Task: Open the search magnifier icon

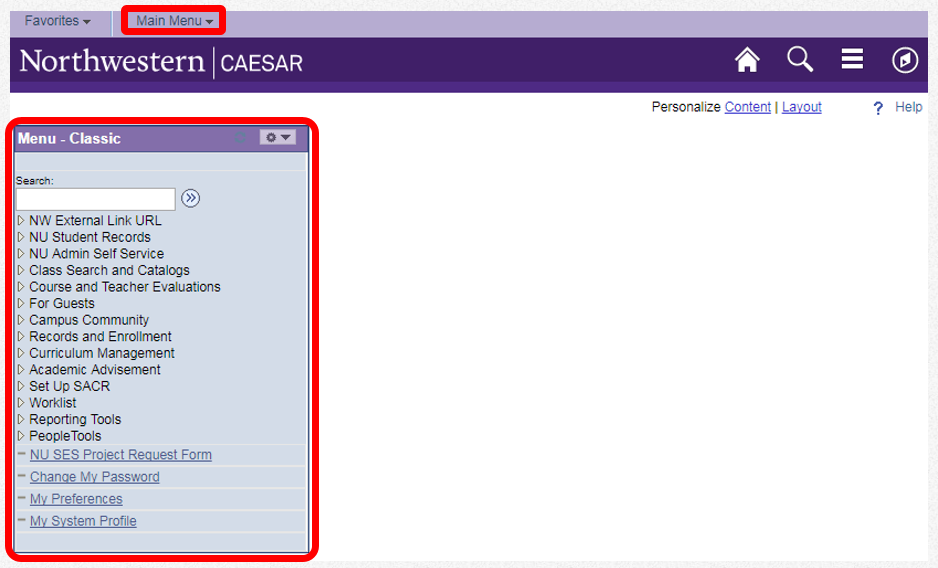Action: [x=800, y=59]
